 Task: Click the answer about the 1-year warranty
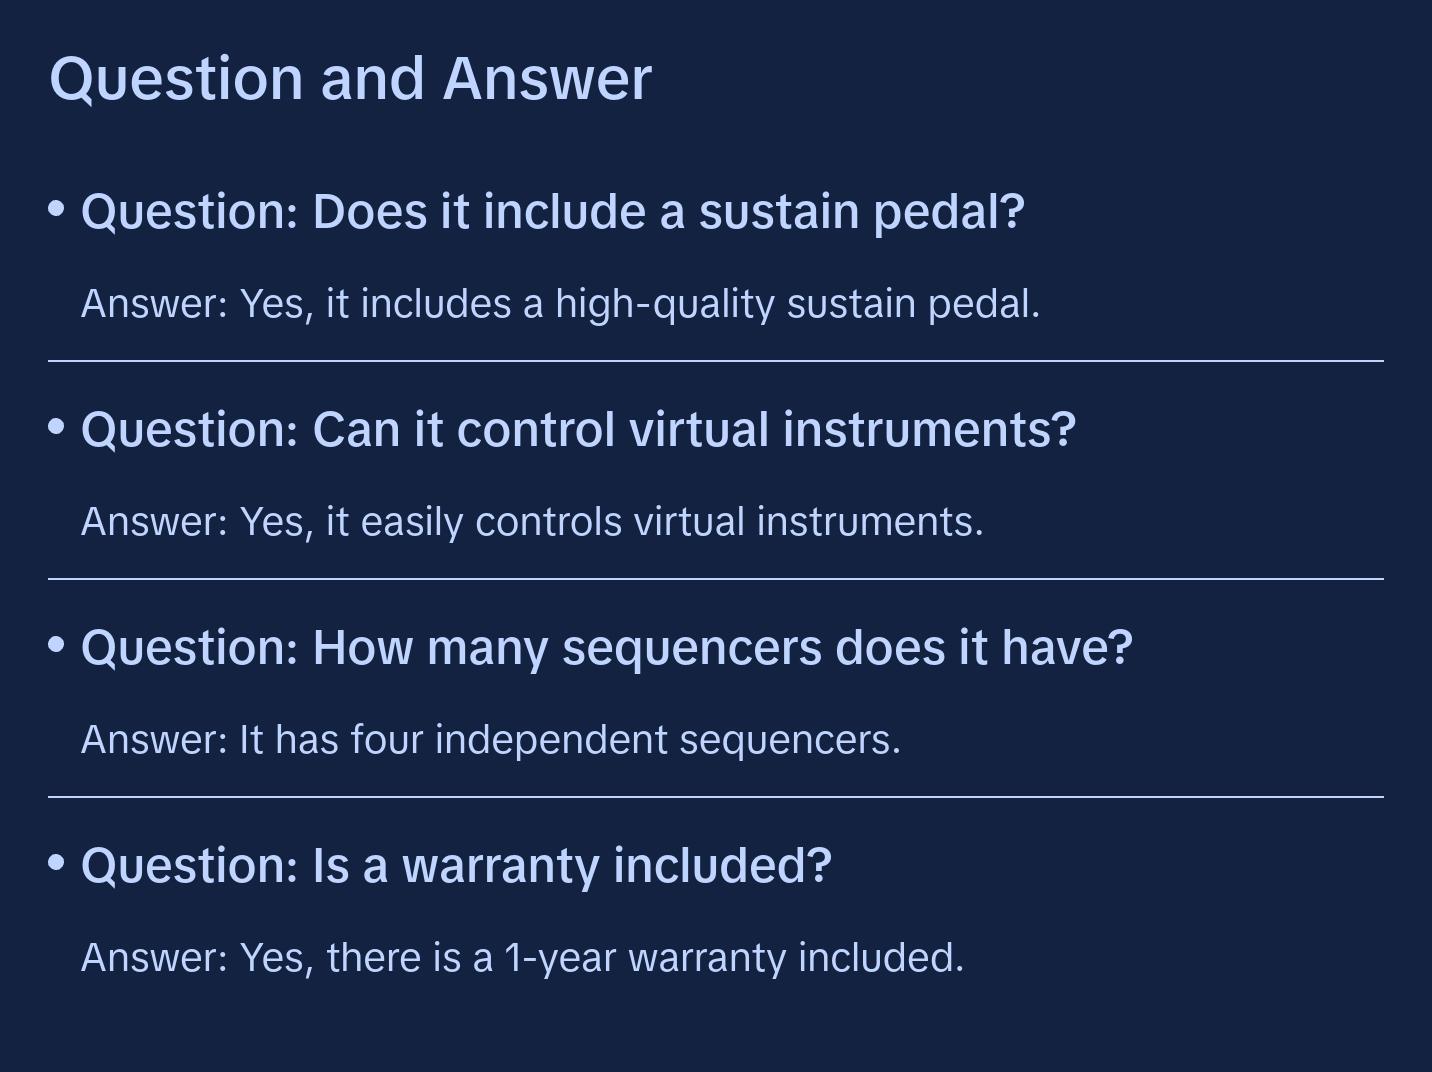coord(522,958)
